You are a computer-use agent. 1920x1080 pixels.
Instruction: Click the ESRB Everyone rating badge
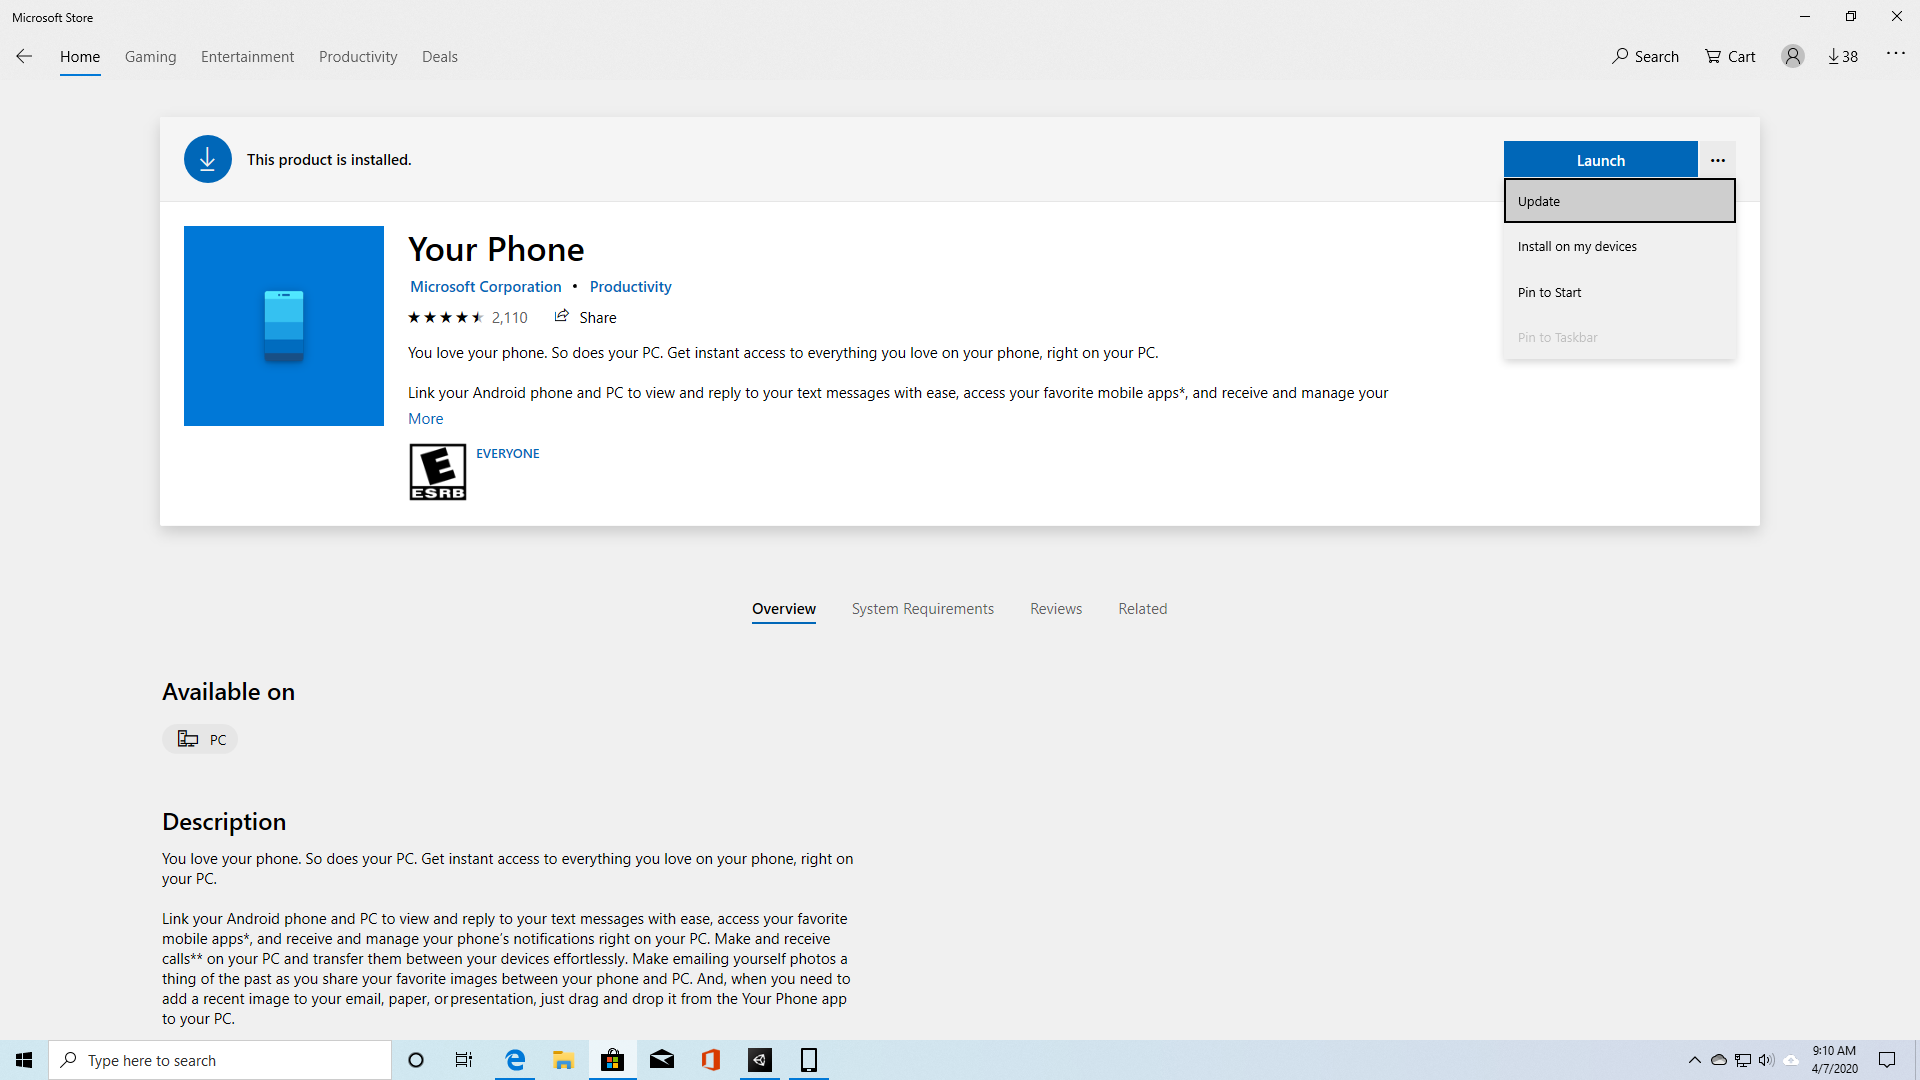437,472
